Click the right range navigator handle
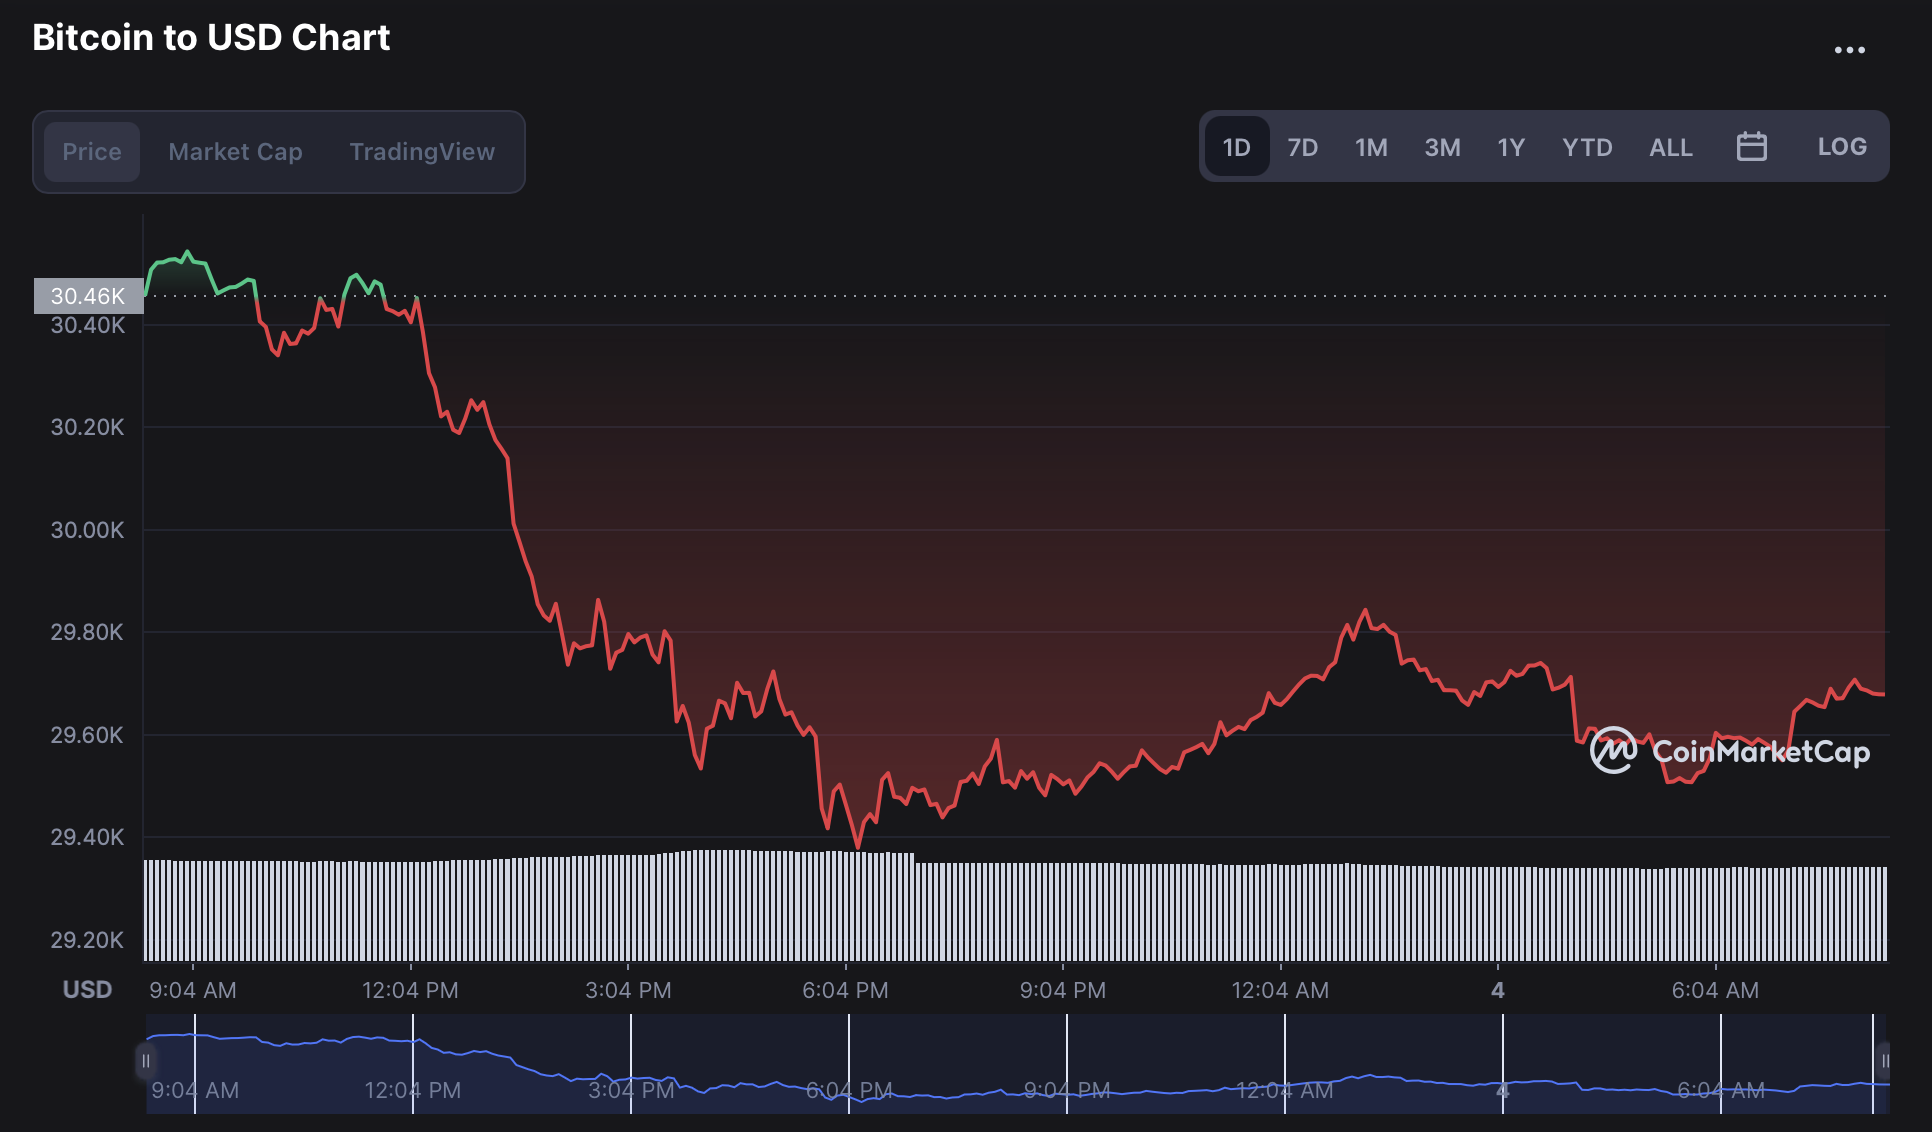 [x=1885, y=1061]
